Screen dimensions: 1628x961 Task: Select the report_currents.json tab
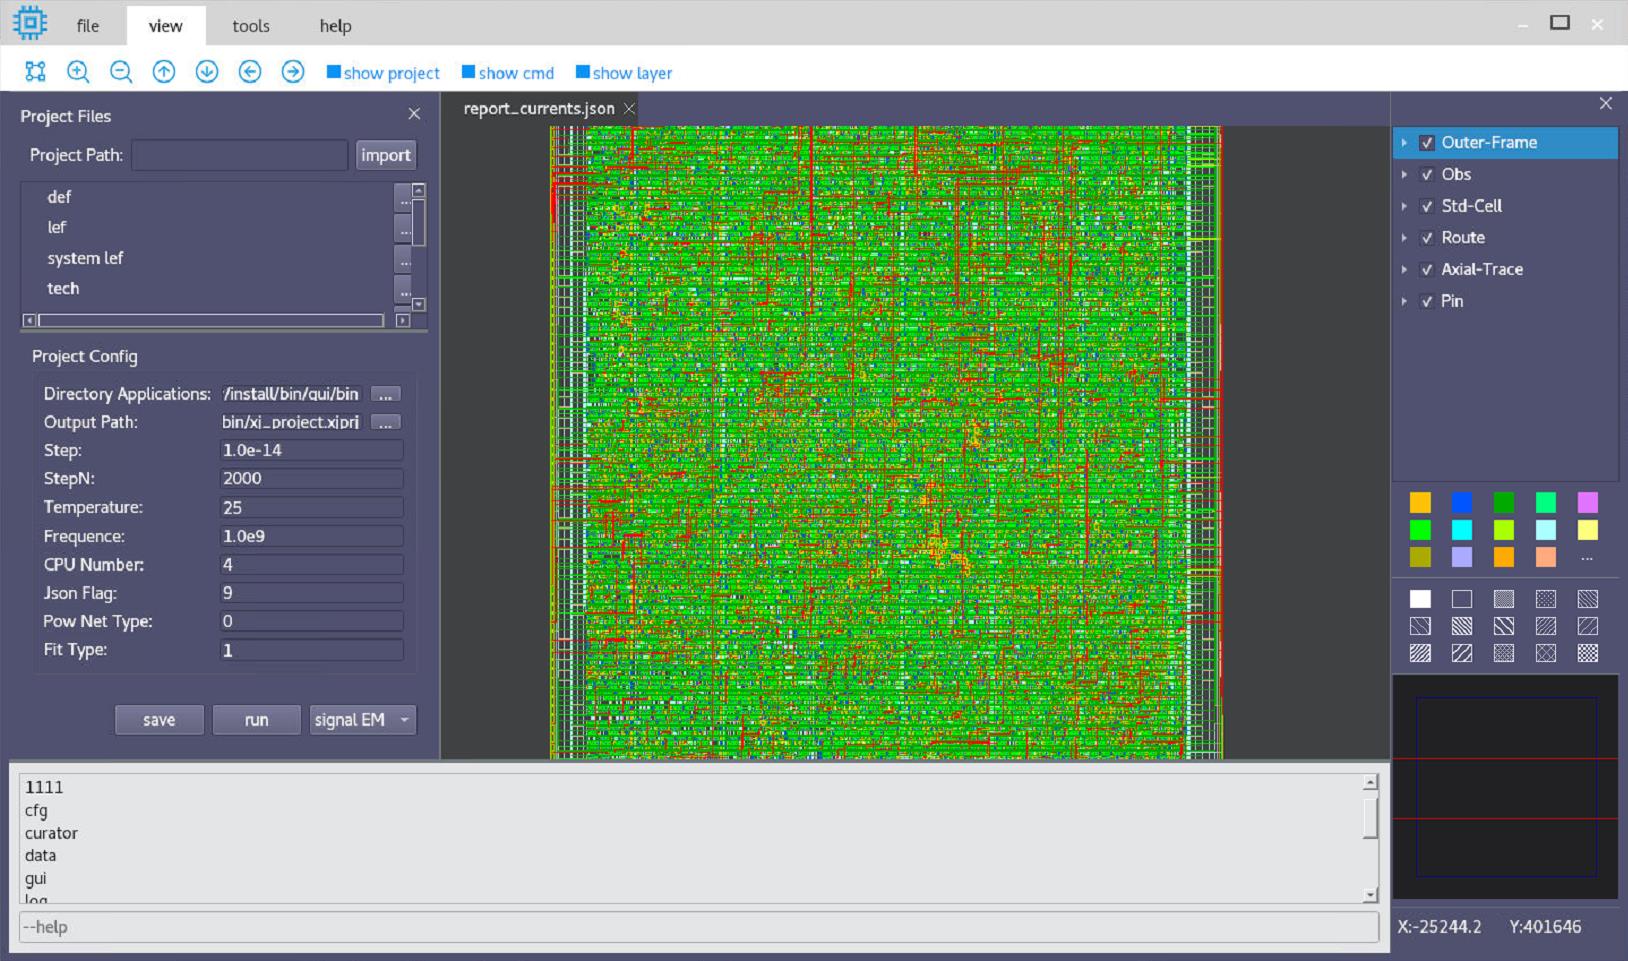pos(539,108)
